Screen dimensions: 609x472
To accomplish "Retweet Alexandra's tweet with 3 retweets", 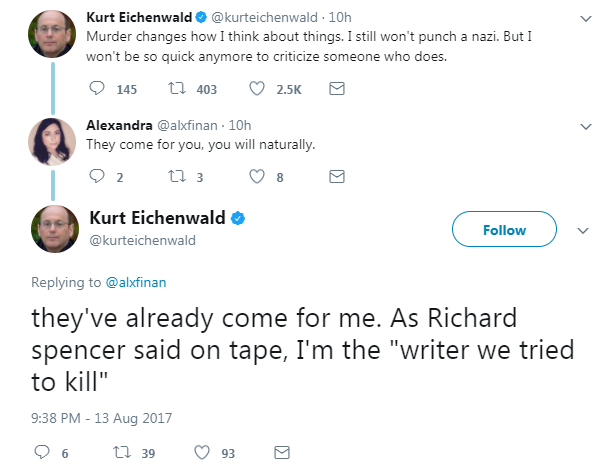I will pyautogui.click(x=177, y=176).
